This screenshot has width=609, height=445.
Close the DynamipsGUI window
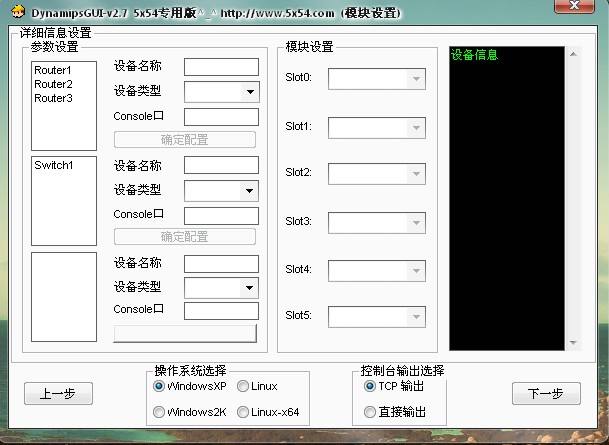(x=574, y=6)
